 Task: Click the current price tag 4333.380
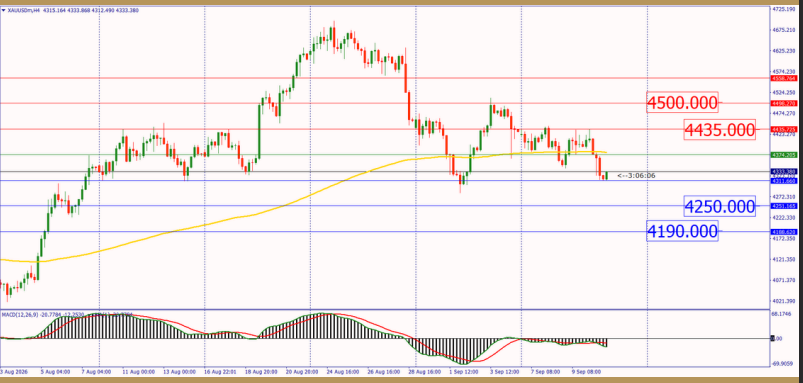(x=784, y=171)
